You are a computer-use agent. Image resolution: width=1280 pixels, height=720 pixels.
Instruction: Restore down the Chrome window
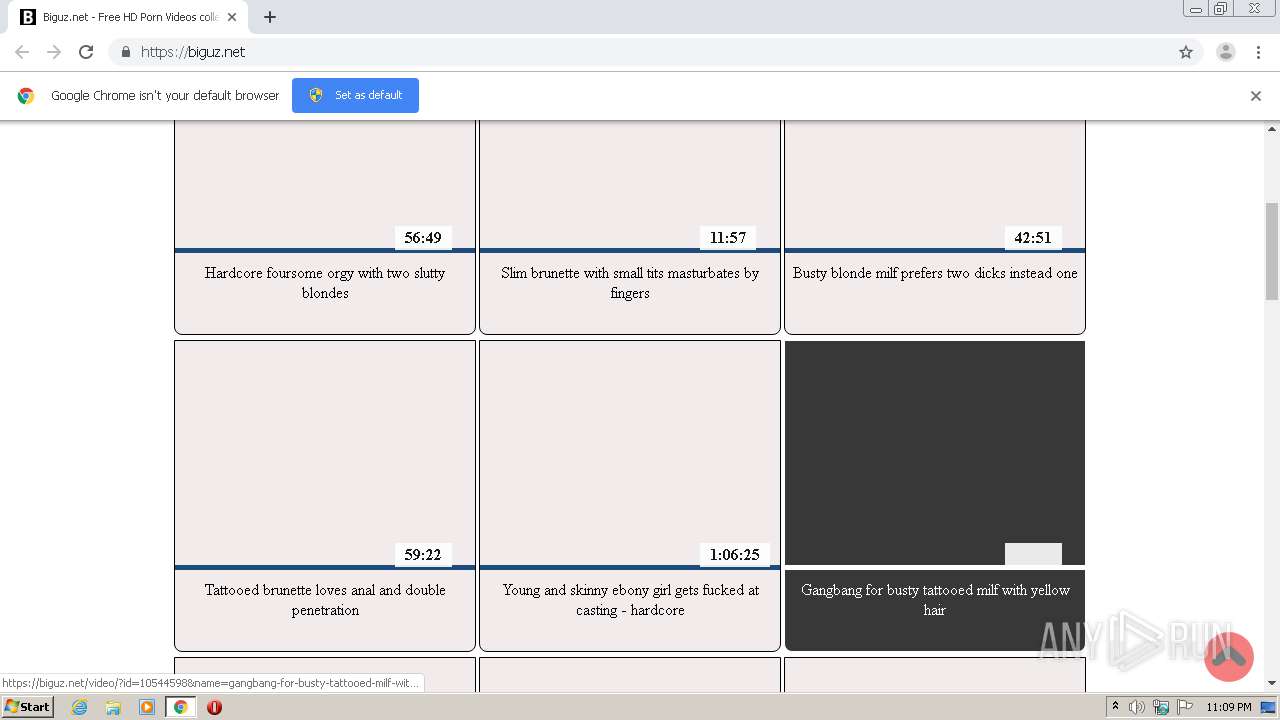1221,9
